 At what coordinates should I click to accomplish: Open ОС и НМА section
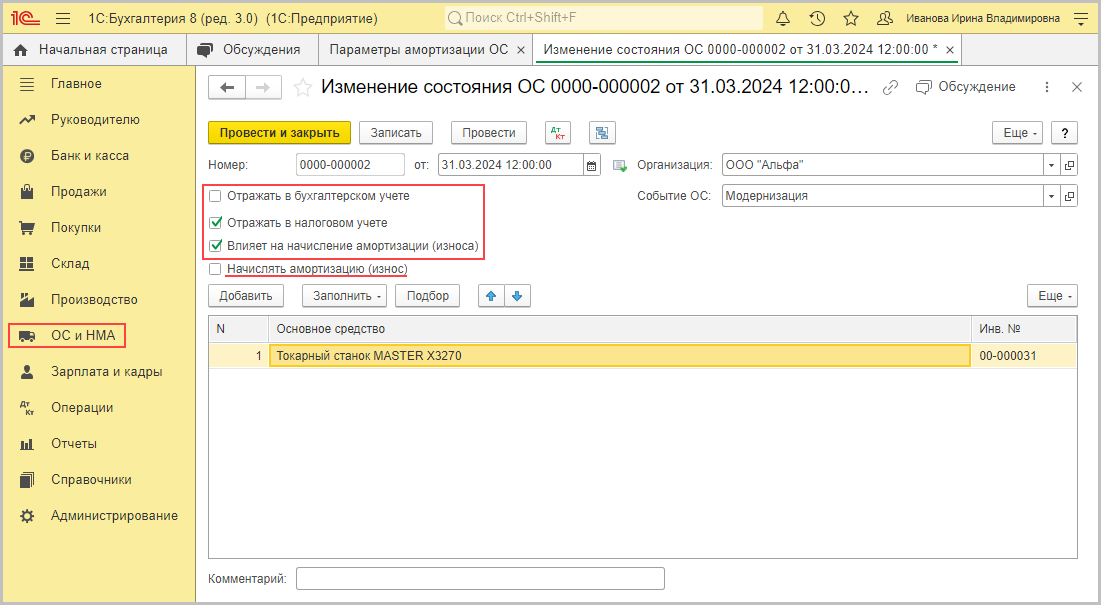[x=67, y=335]
